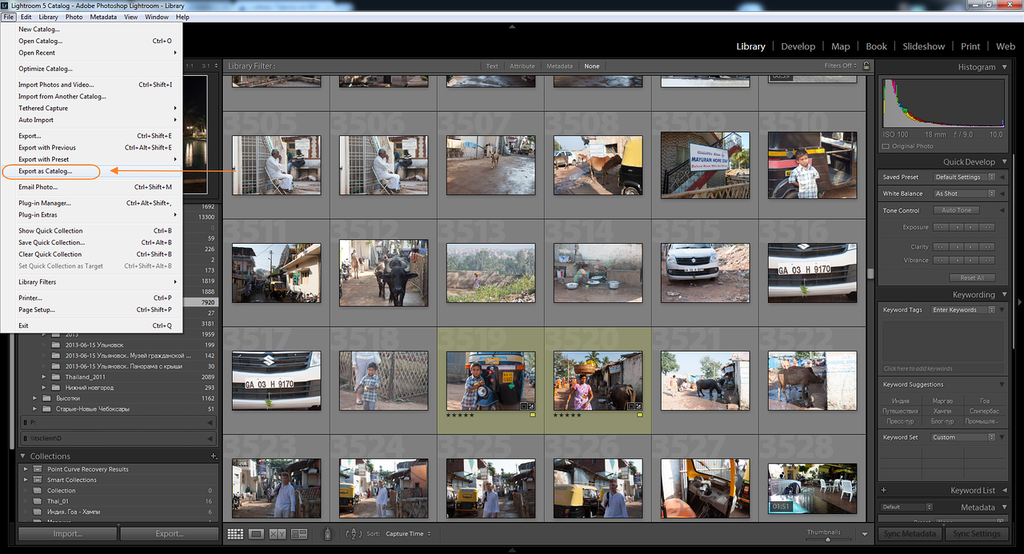Image resolution: width=1024 pixels, height=554 pixels.
Task: Switch to the Slideshow module
Action: pos(923,46)
